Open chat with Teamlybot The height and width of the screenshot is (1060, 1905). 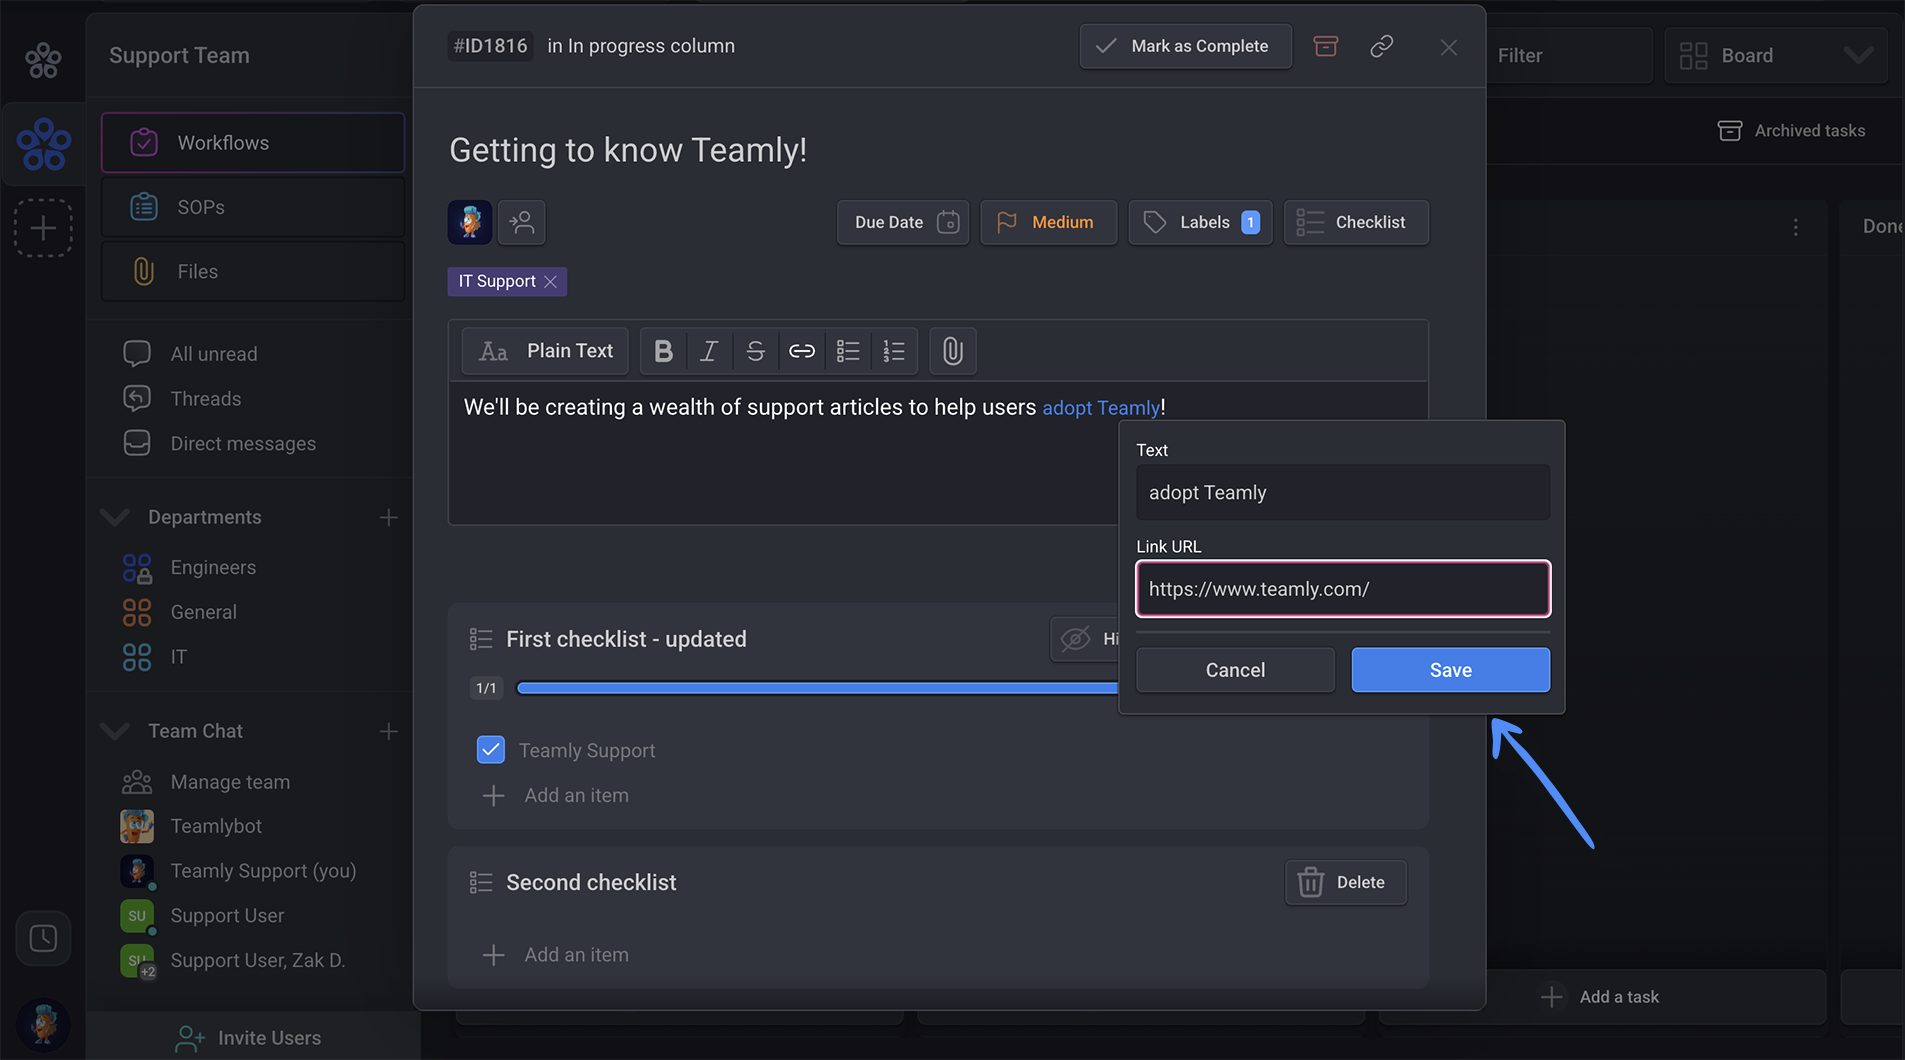click(216, 826)
